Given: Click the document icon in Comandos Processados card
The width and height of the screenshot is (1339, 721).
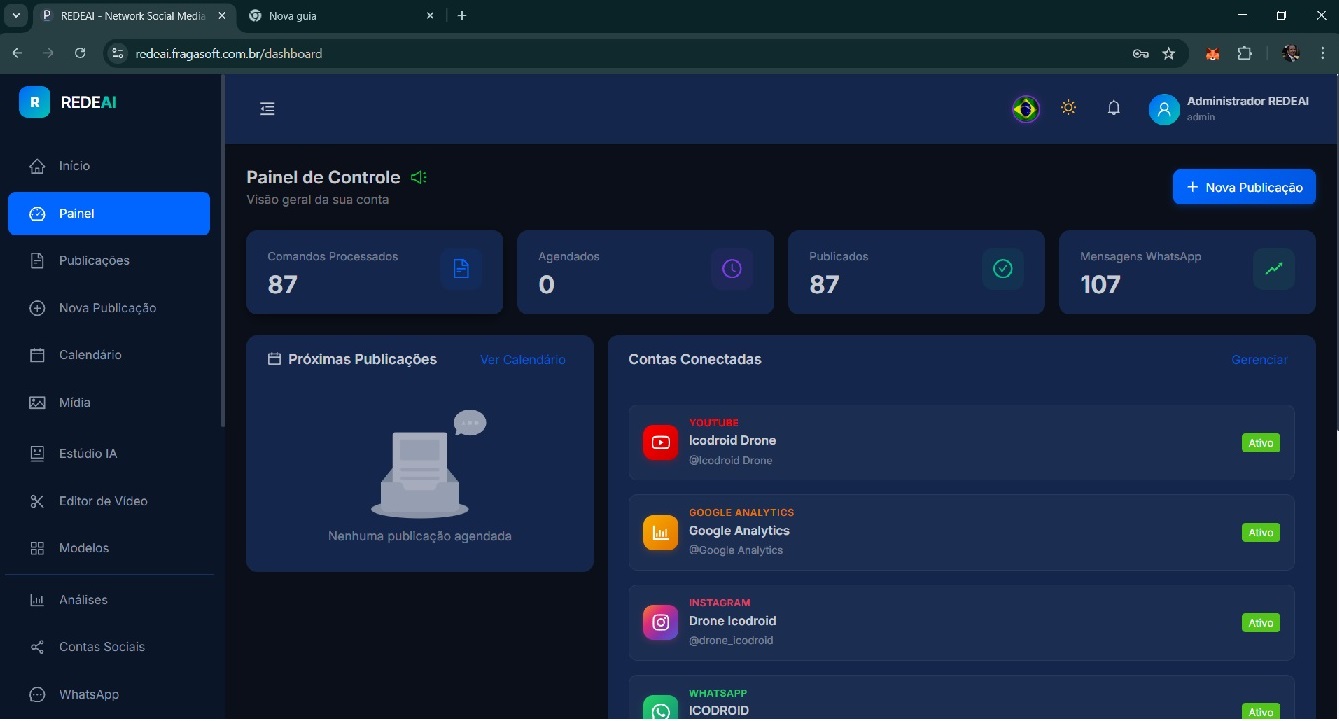Looking at the screenshot, I should [x=461, y=269].
